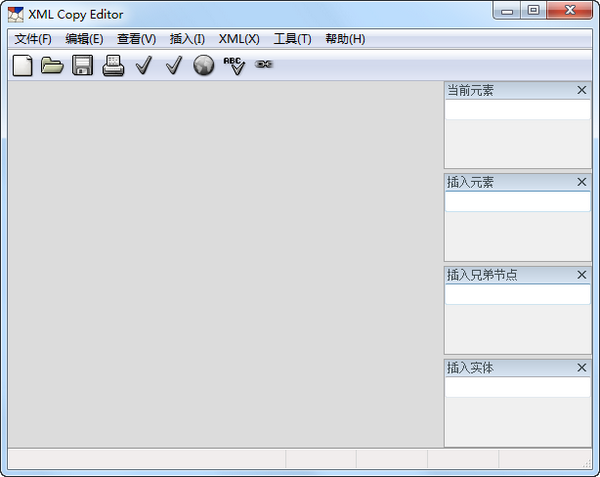
Task: Open the XML(X) menu
Action: click(x=239, y=39)
